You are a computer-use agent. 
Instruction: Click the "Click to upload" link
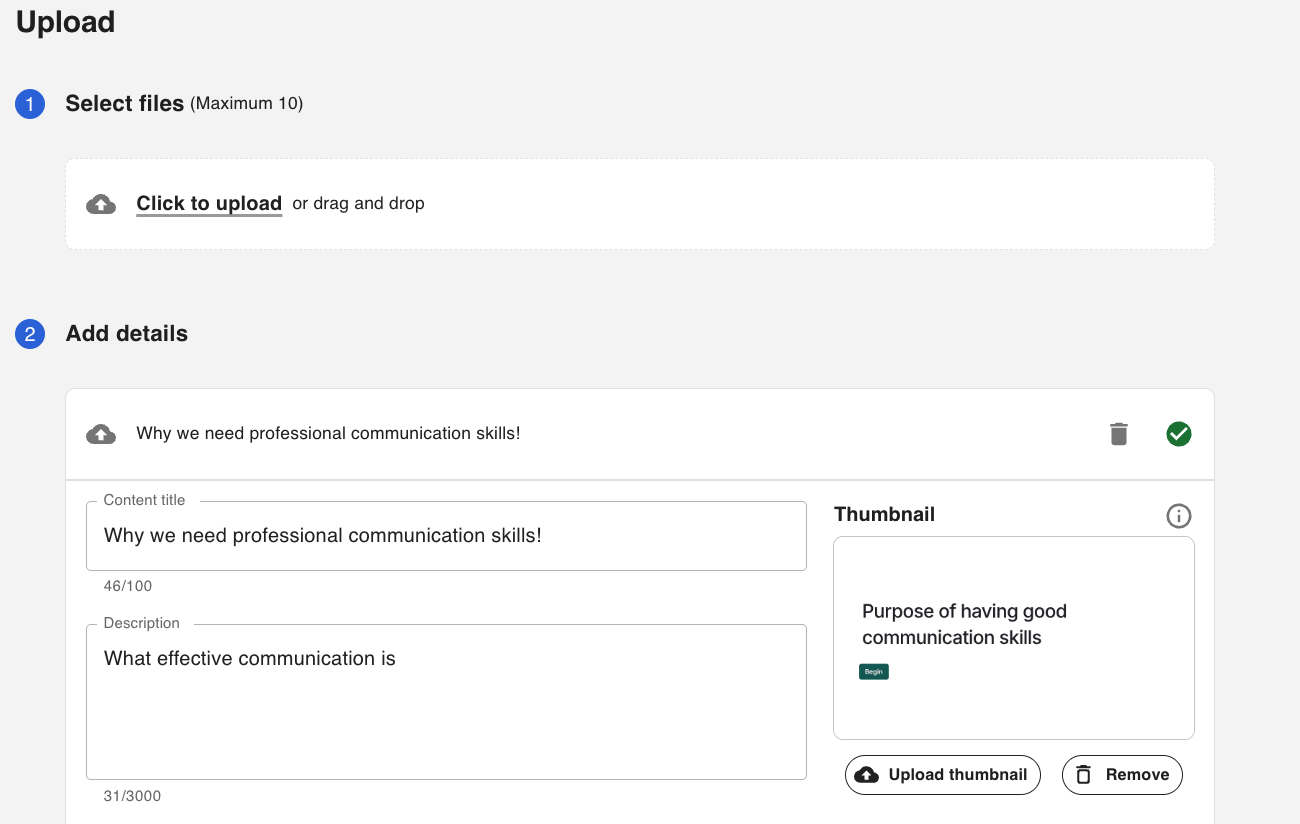tap(209, 204)
